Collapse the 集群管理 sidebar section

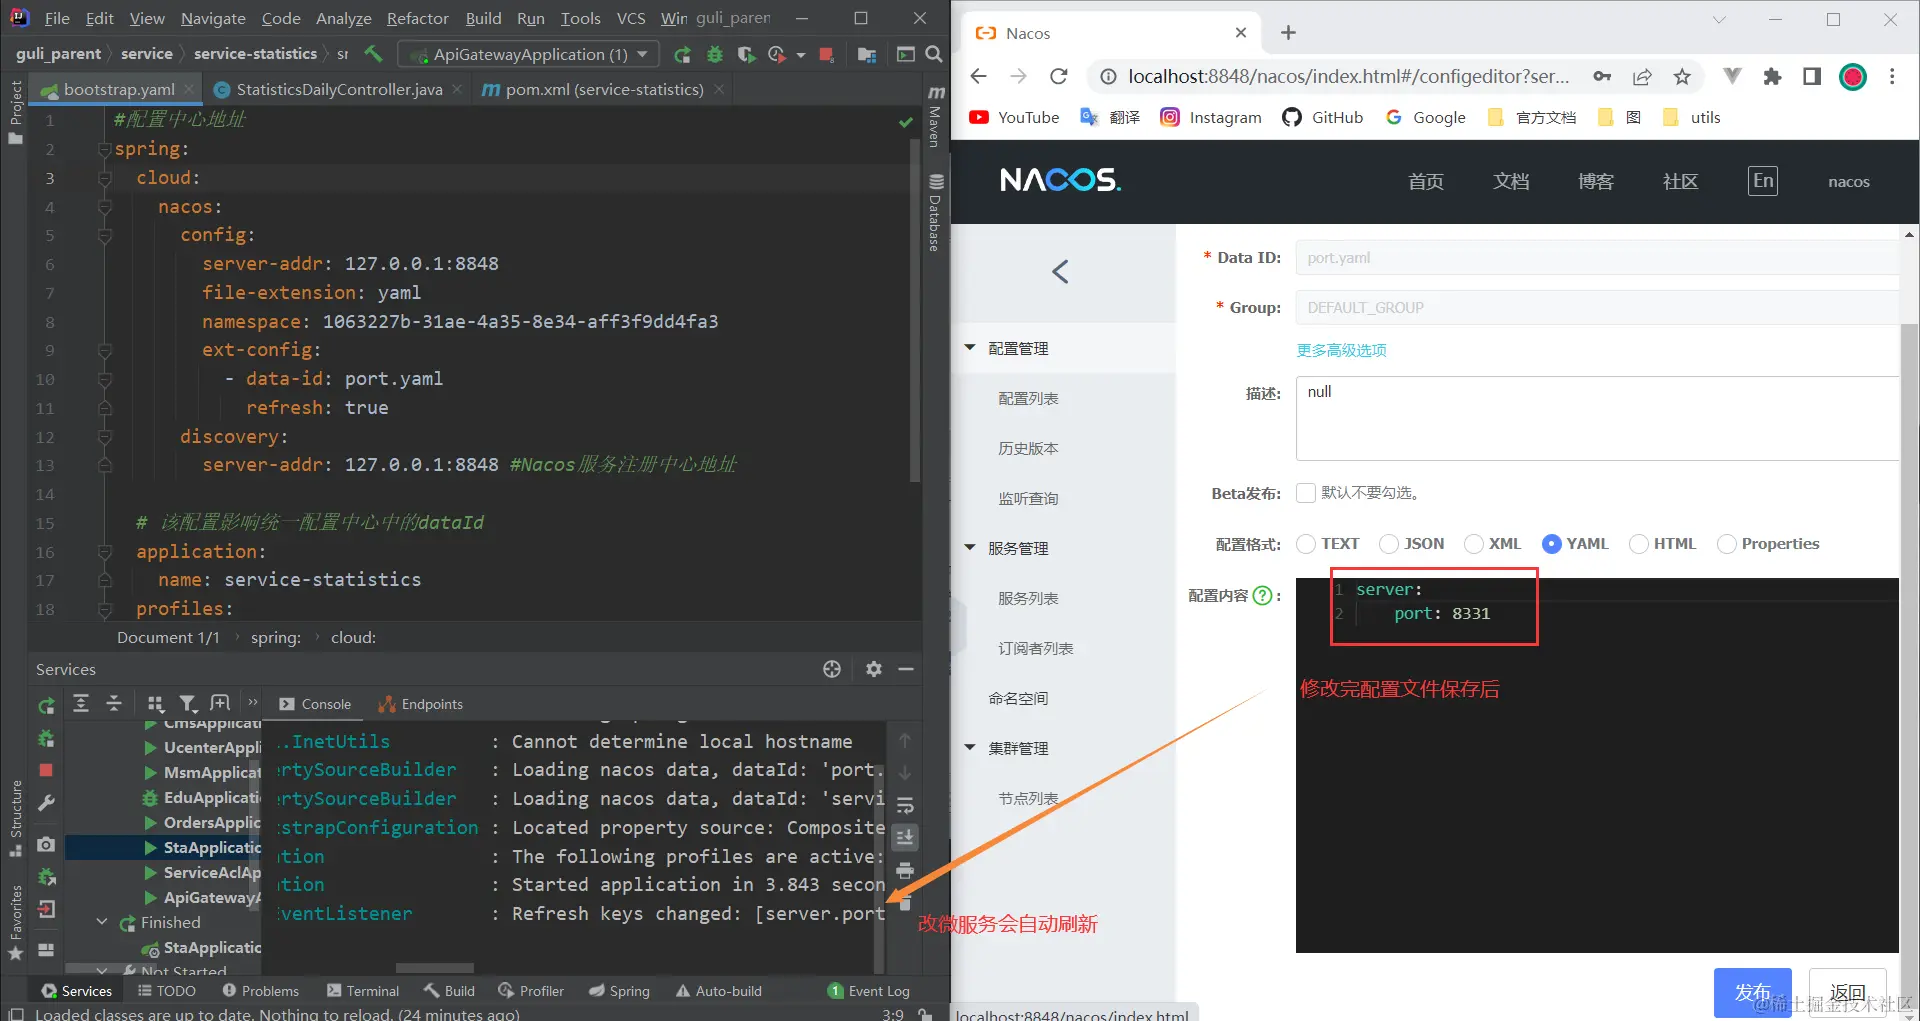(x=970, y=748)
